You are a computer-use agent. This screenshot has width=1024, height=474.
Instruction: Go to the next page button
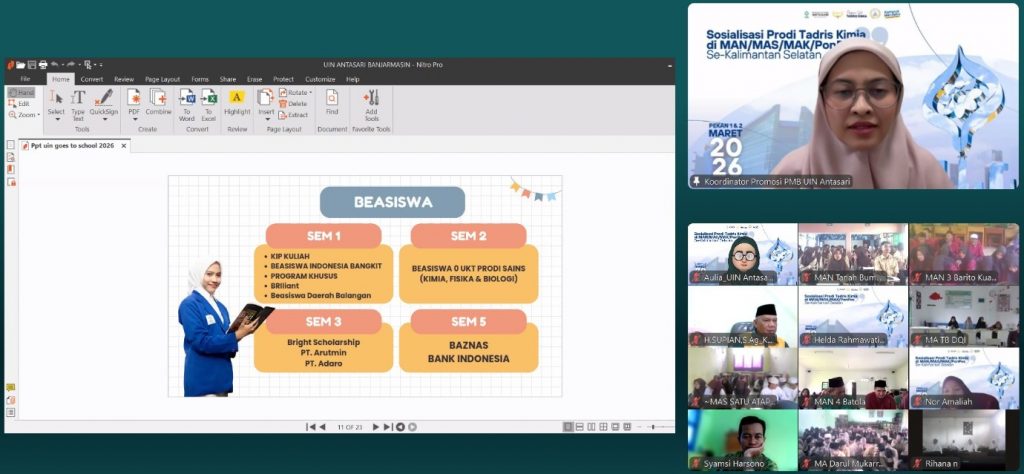coord(376,427)
